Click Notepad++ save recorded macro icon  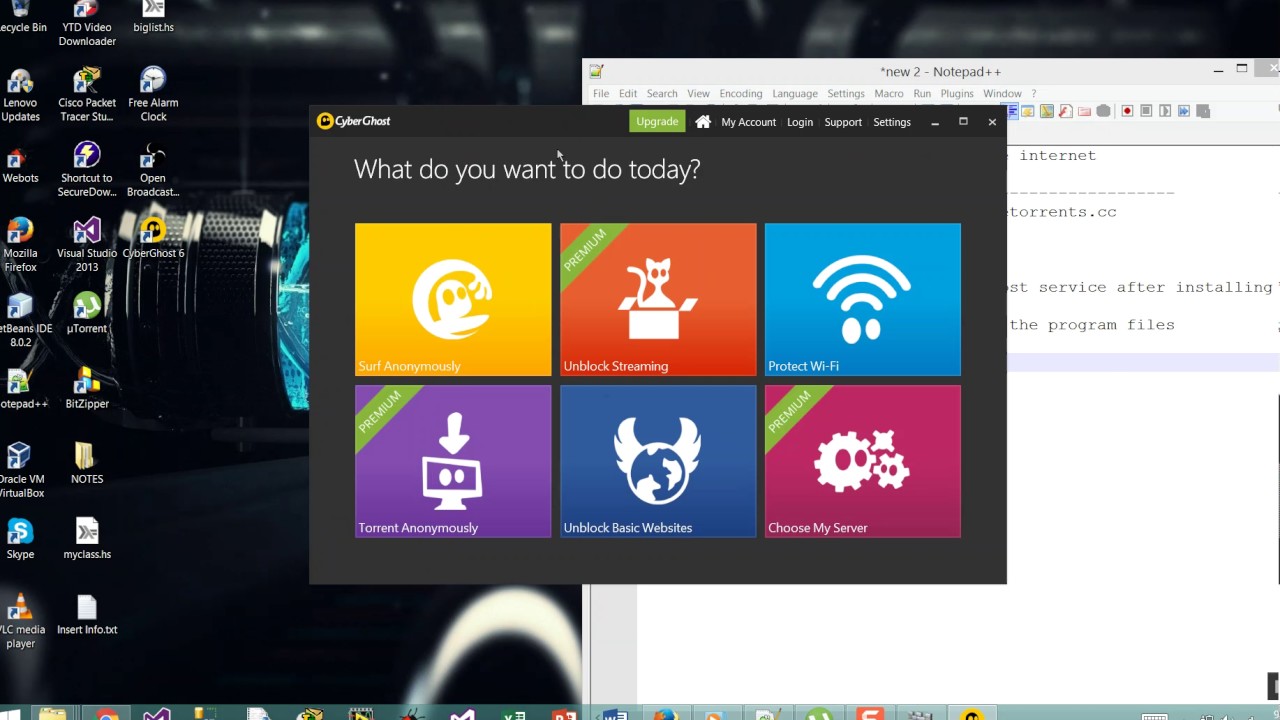coord(1203,111)
